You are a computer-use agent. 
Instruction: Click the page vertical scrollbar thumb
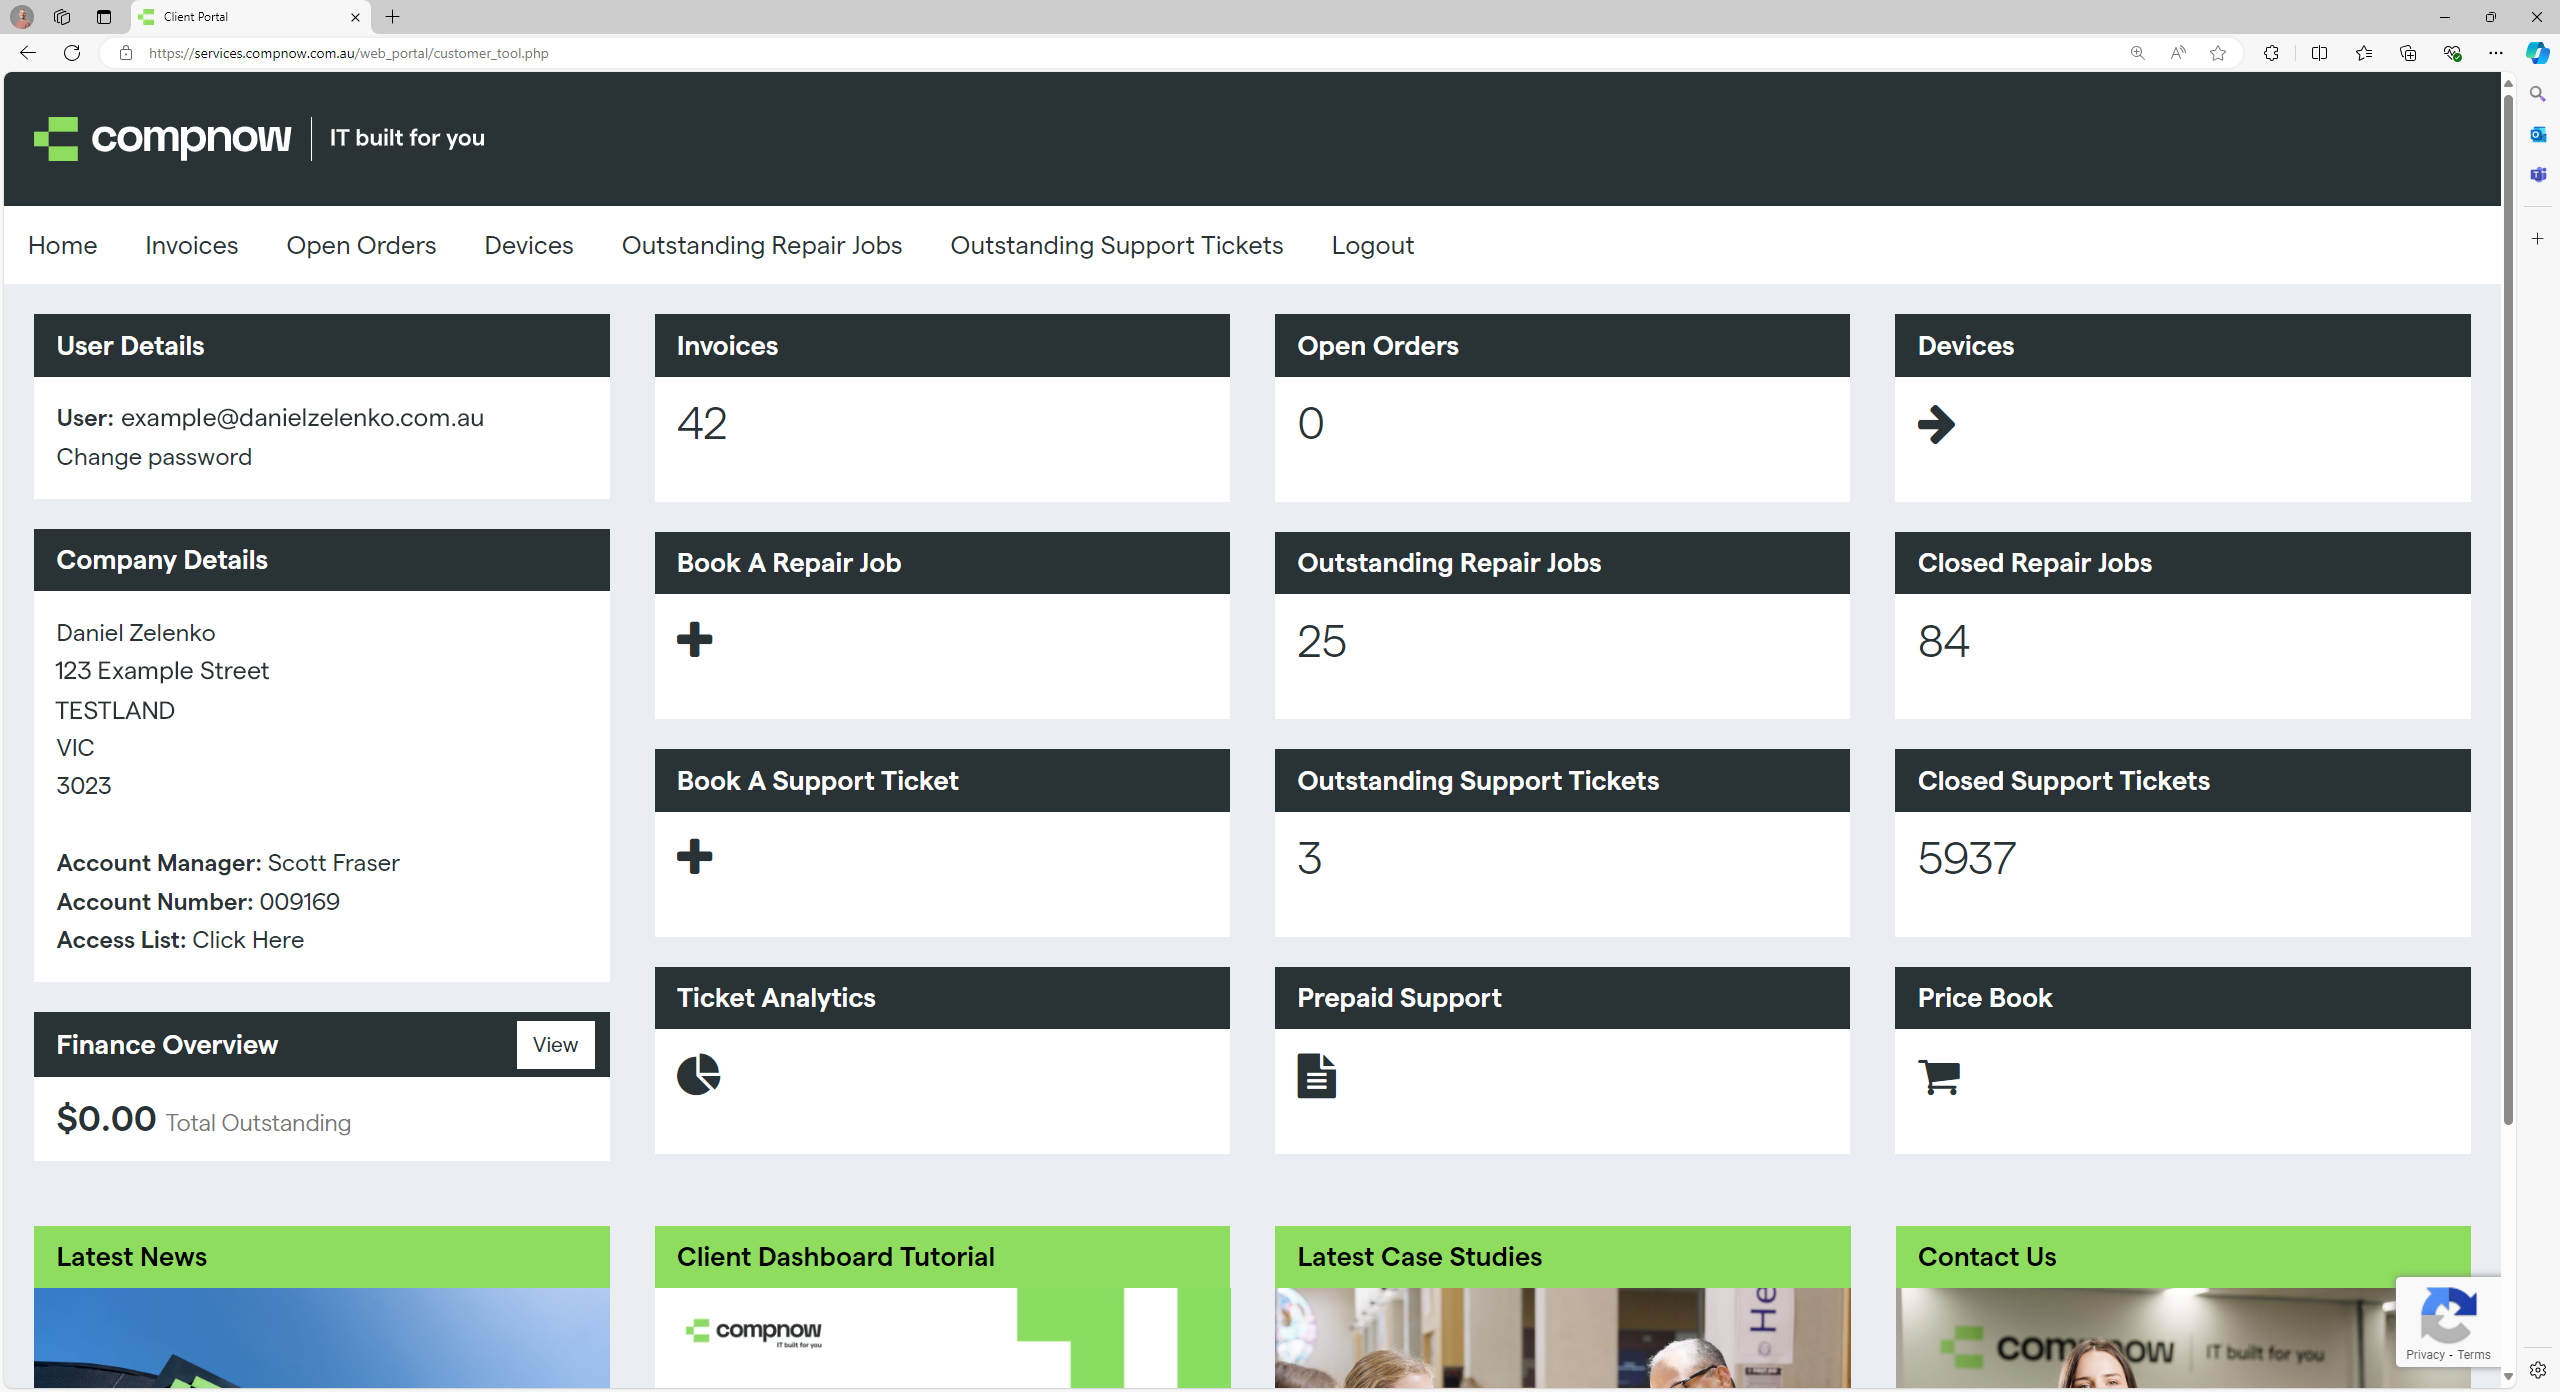click(x=2508, y=610)
